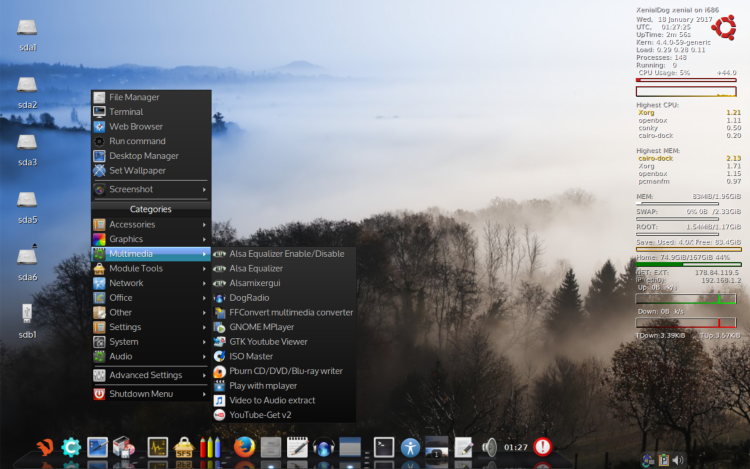
Task: Open FFConvert multimedia converter
Action: point(284,312)
